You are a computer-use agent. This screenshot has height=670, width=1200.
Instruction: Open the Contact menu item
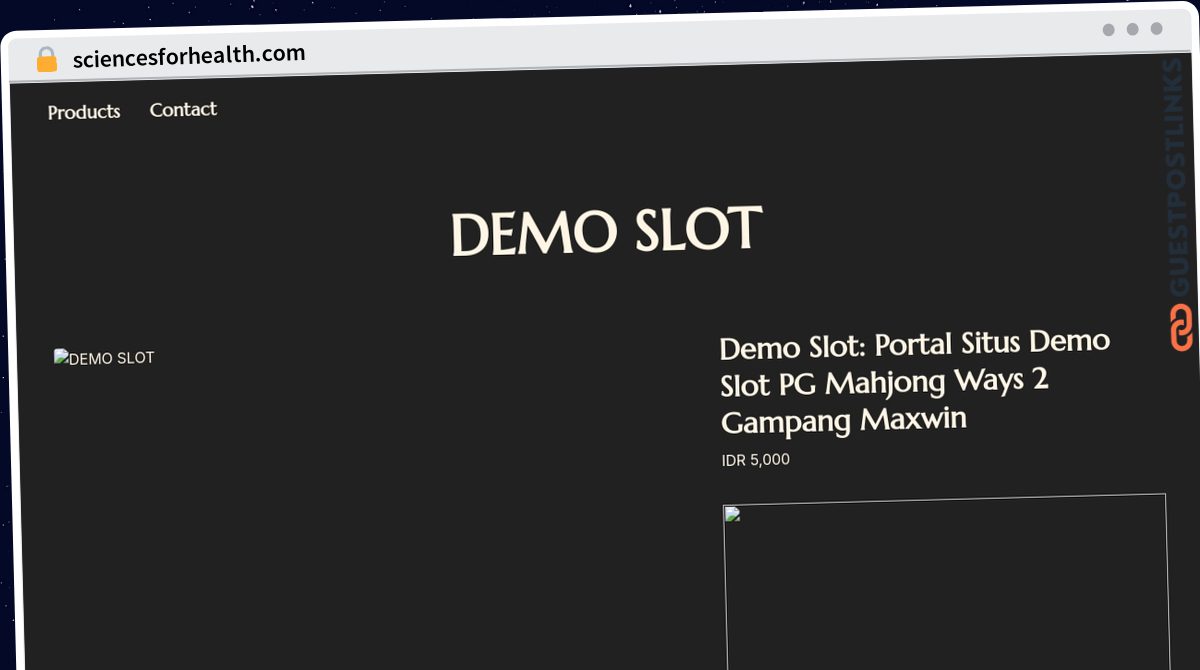click(x=183, y=110)
